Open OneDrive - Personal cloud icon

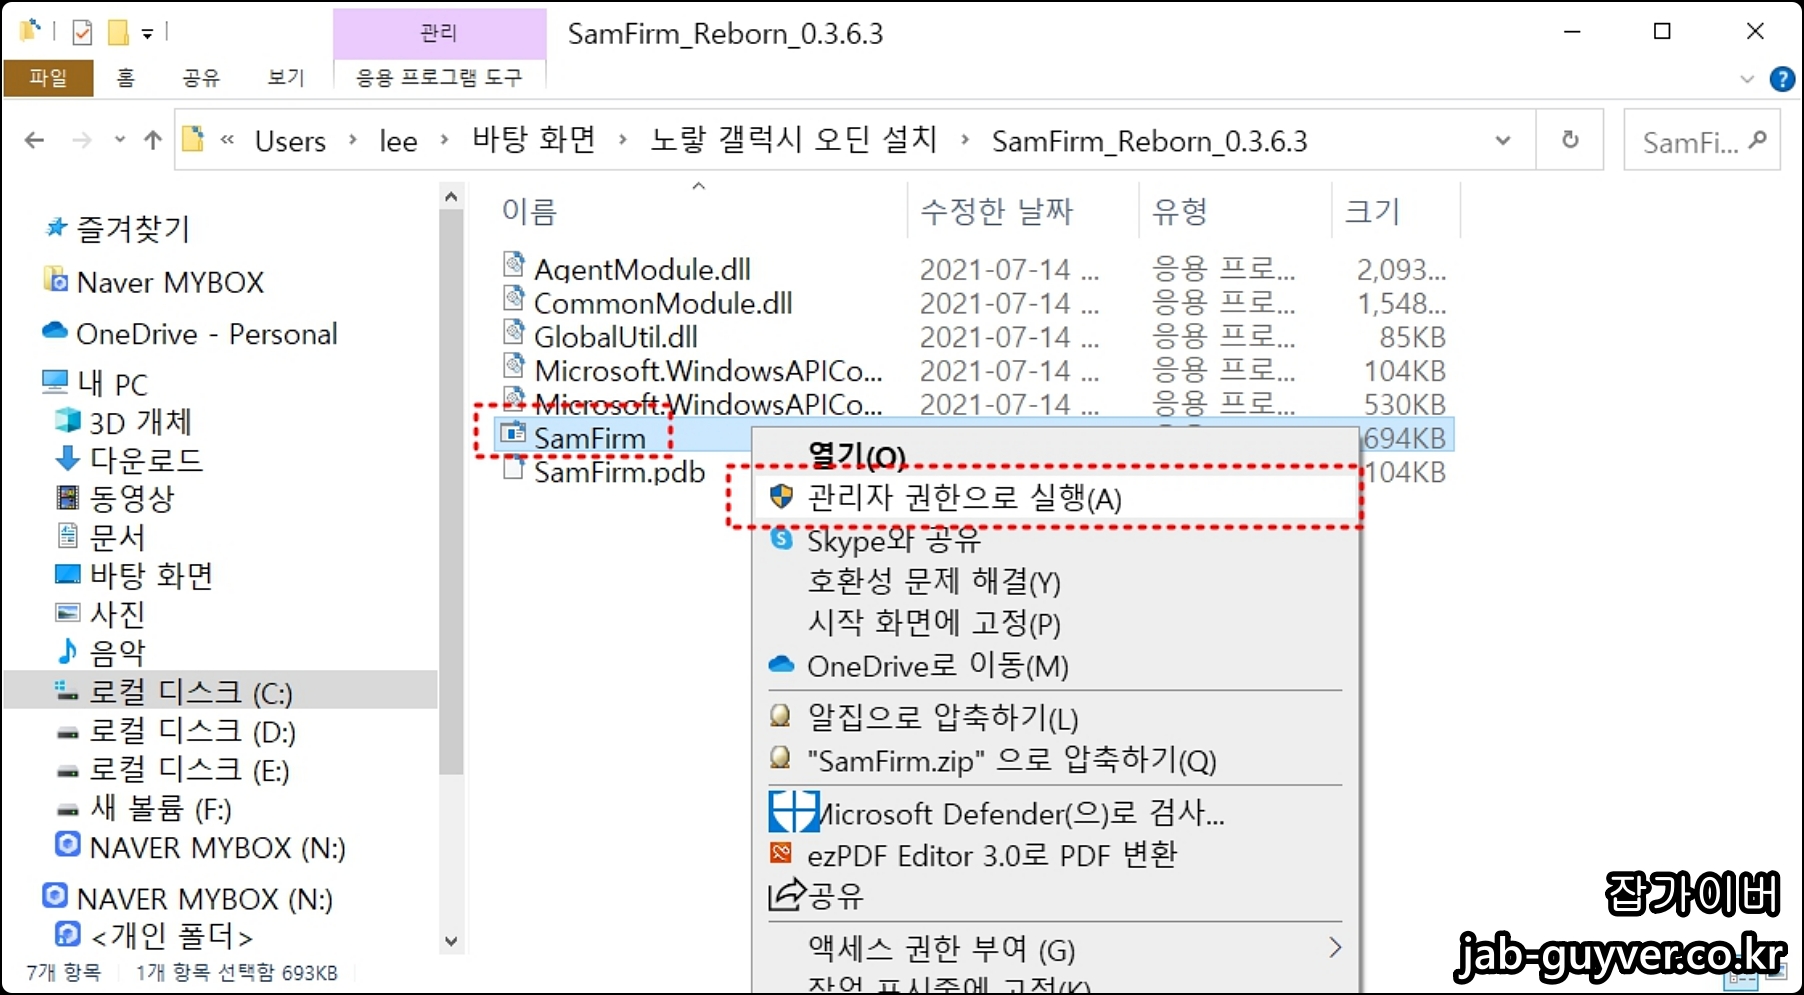(x=55, y=331)
